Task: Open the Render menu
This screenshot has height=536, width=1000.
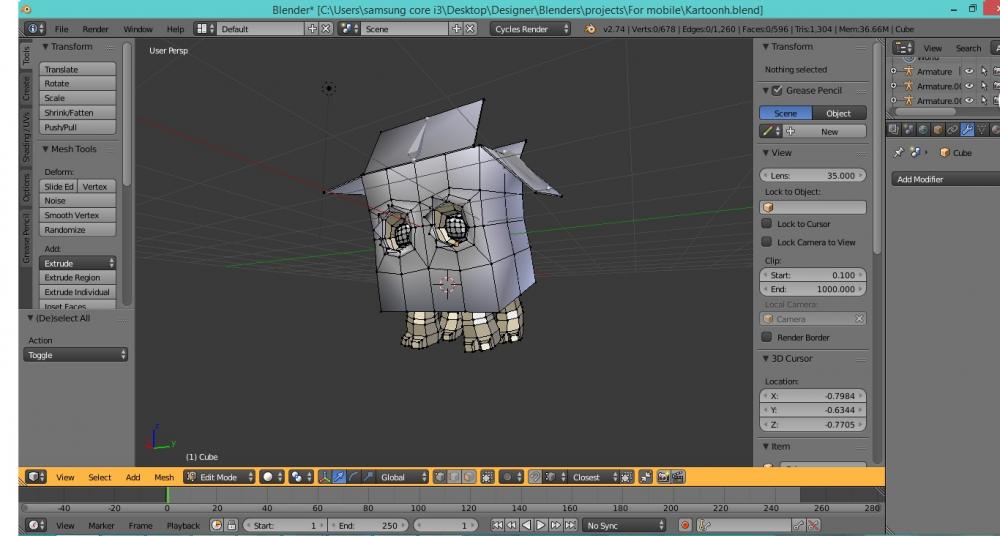Action: (x=95, y=30)
